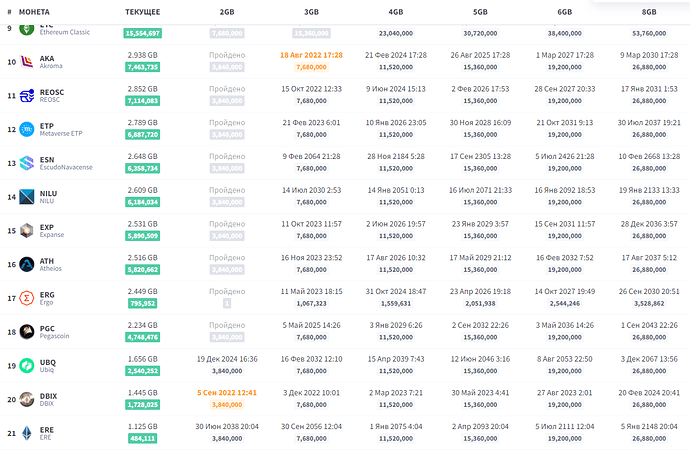Click green block badge 5,820,662
The width and height of the screenshot is (690, 450).
(x=143, y=270)
